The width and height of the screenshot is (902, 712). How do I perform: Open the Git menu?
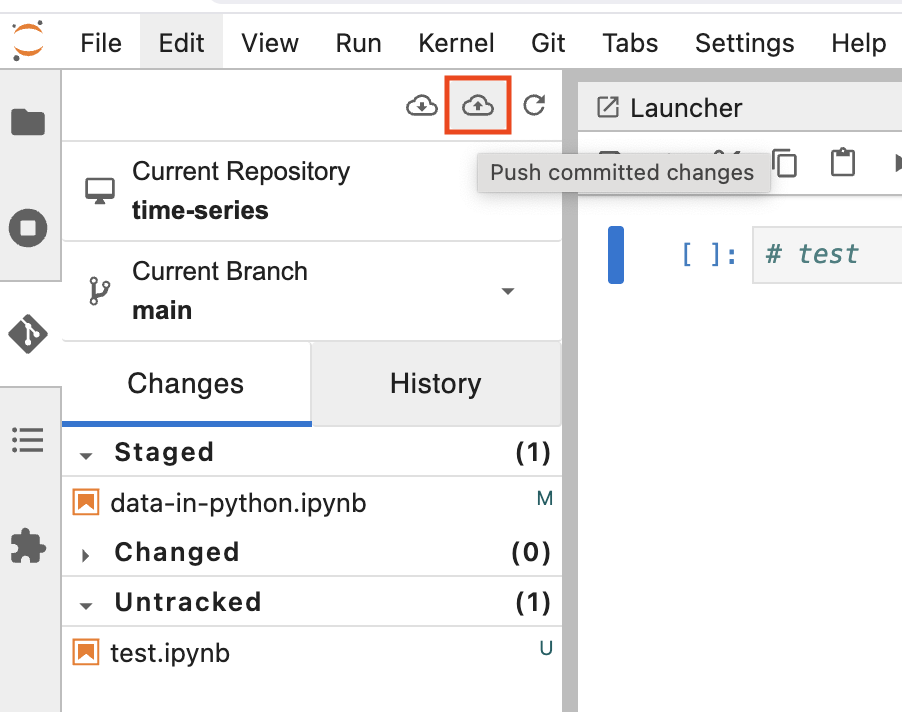[x=548, y=42]
